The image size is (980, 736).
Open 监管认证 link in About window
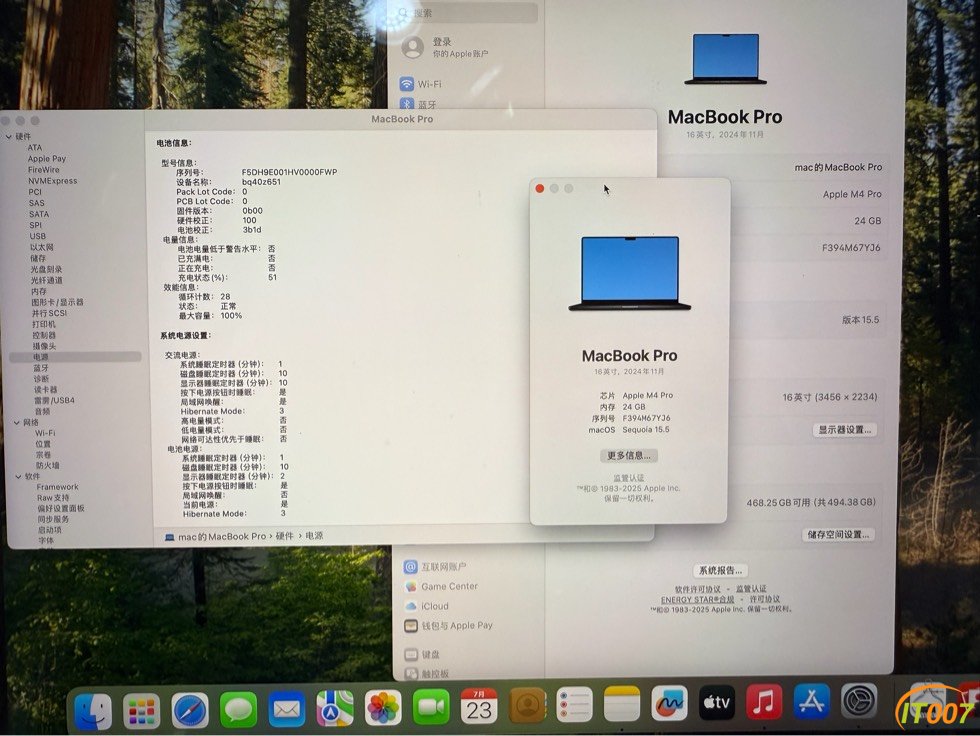[x=628, y=477]
